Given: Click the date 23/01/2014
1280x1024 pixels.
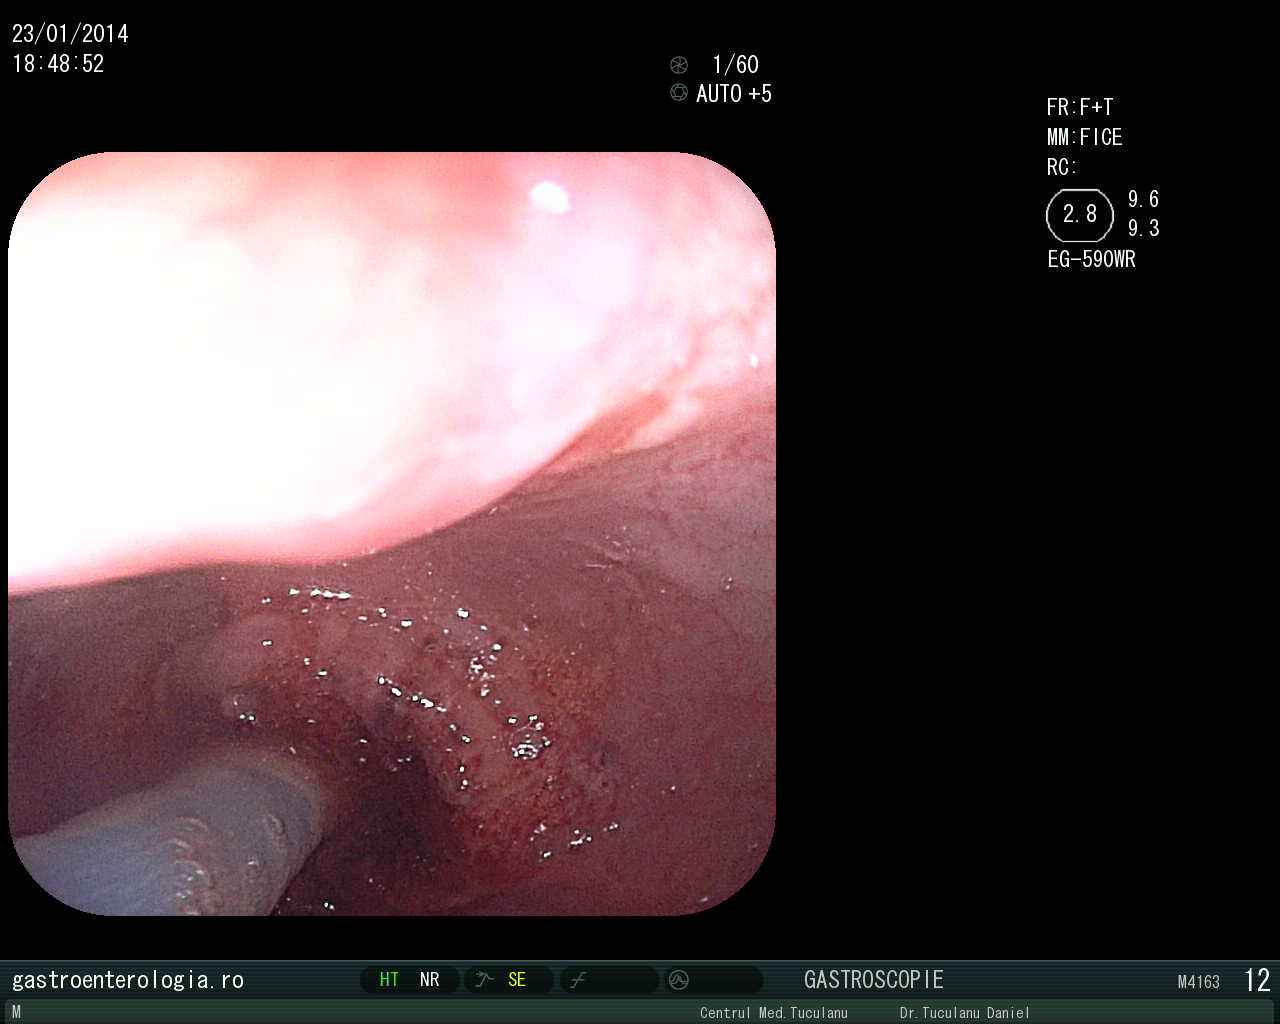Looking at the screenshot, I should point(70,33).
